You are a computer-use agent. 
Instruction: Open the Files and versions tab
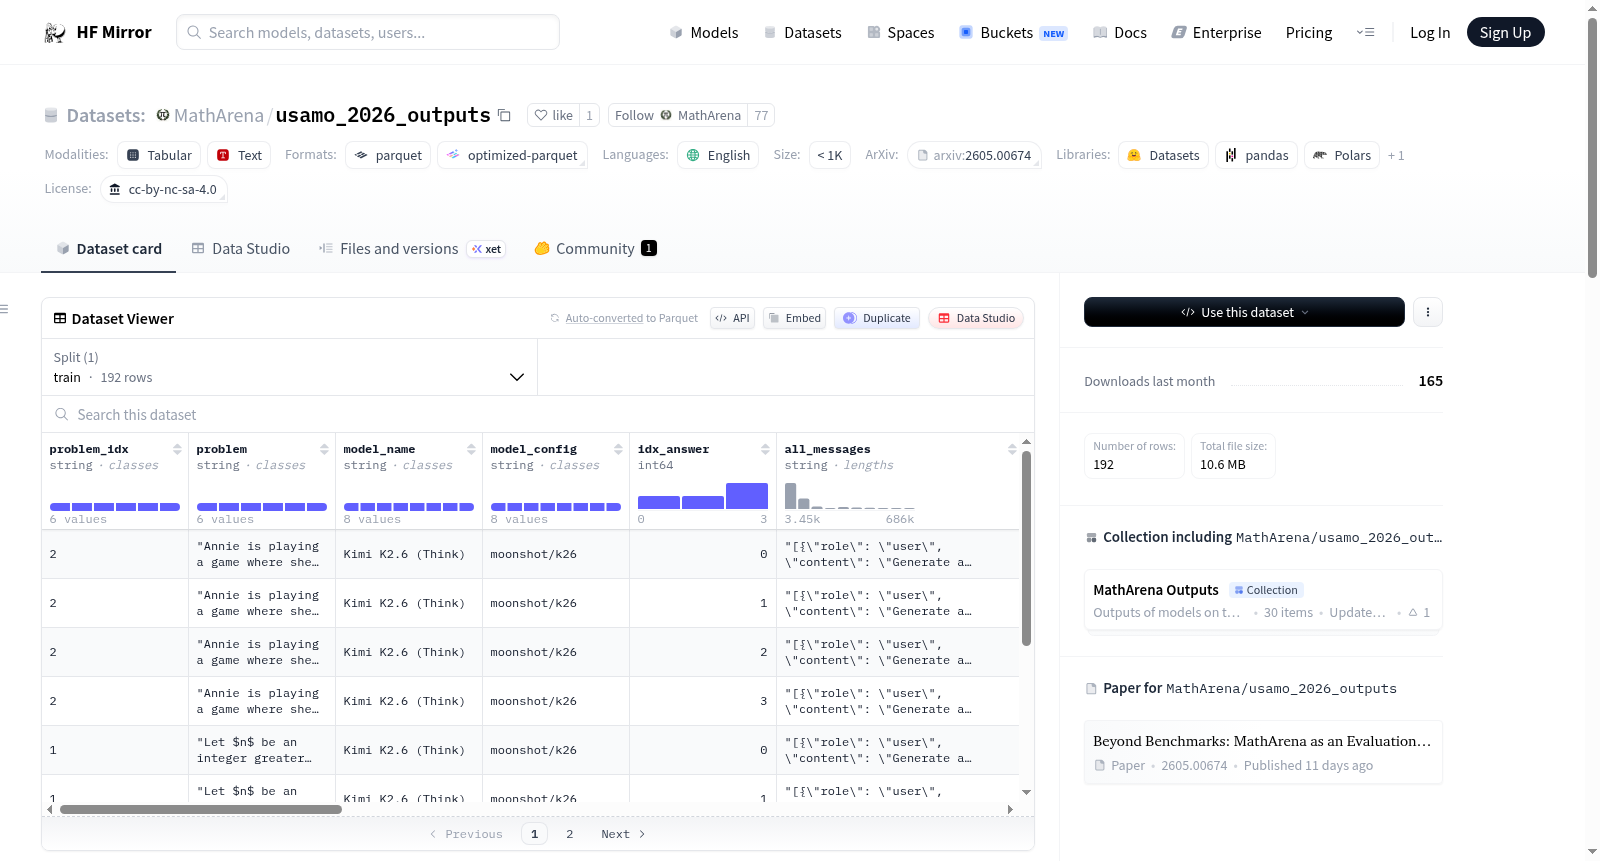[412, 249]
